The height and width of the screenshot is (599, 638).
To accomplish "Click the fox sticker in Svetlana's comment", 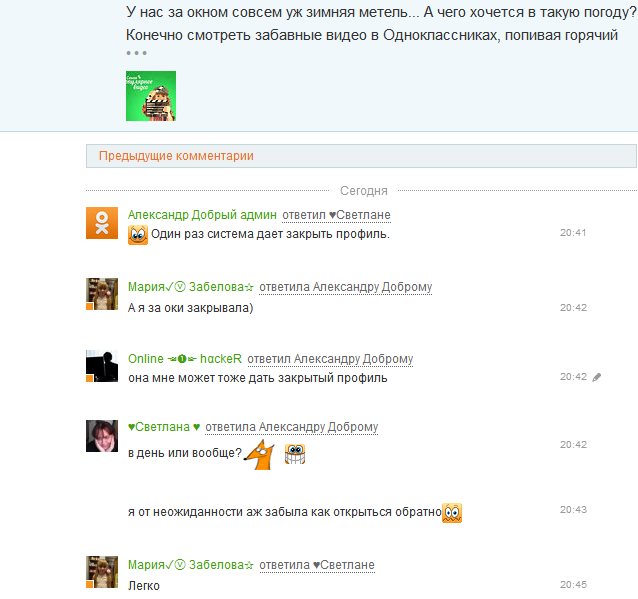I will [x=259, y=455].
